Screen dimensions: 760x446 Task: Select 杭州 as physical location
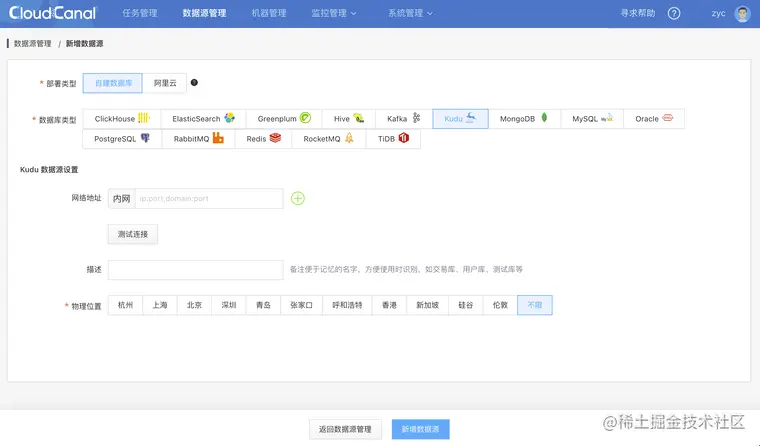(125, 305)
